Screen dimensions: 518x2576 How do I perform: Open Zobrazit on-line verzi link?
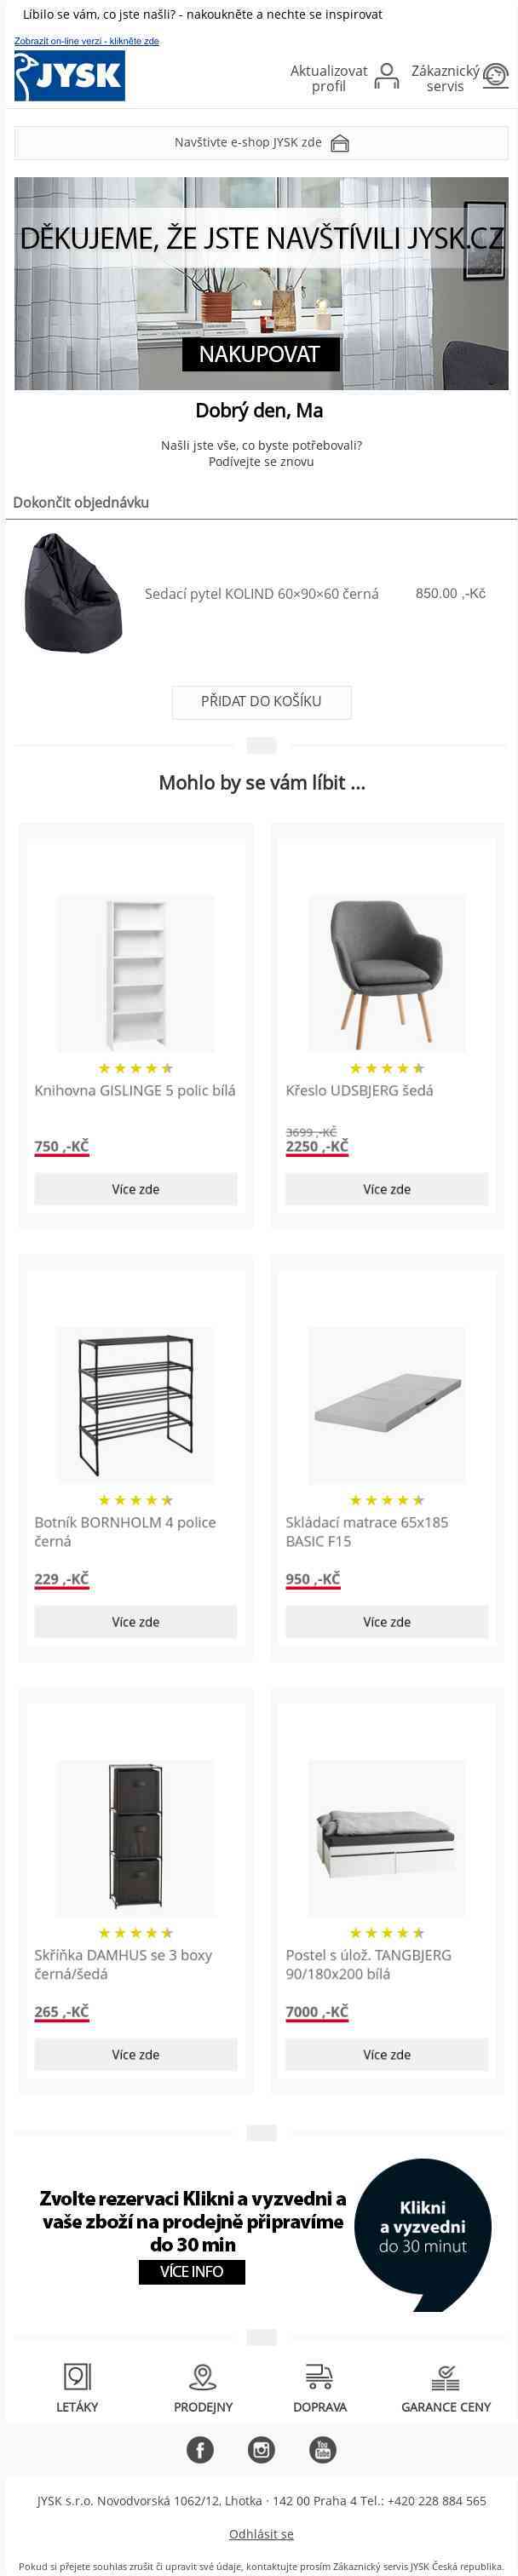[x=86, y=41]
